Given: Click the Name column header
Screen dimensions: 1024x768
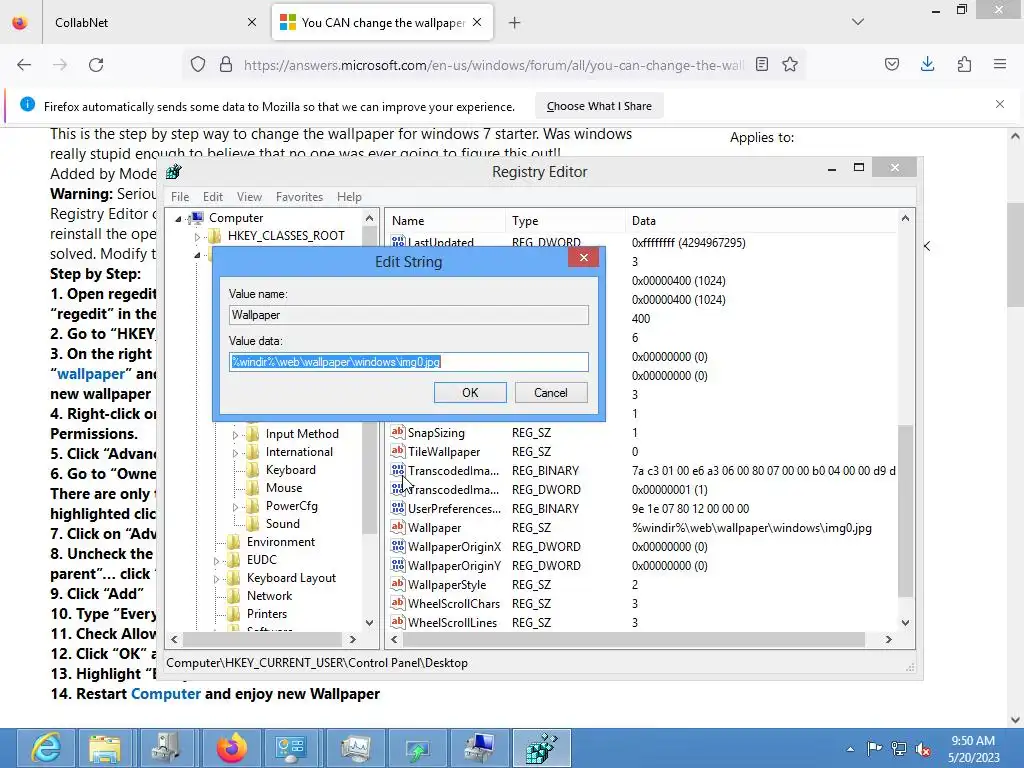Looking at the screenshot, I should click(445, 221).
